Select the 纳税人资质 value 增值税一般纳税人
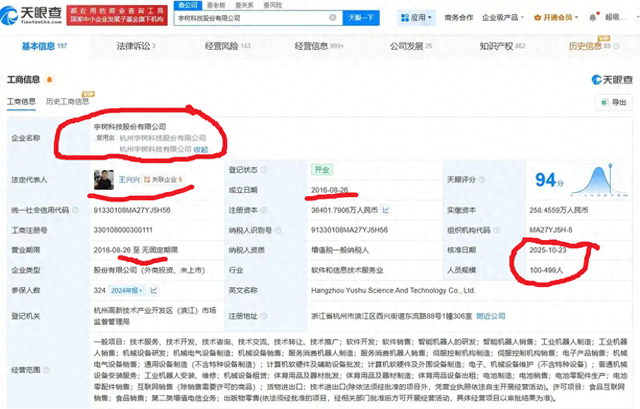Image resolution: width=640 pixels, height=409 pixels. coord(340,250)
